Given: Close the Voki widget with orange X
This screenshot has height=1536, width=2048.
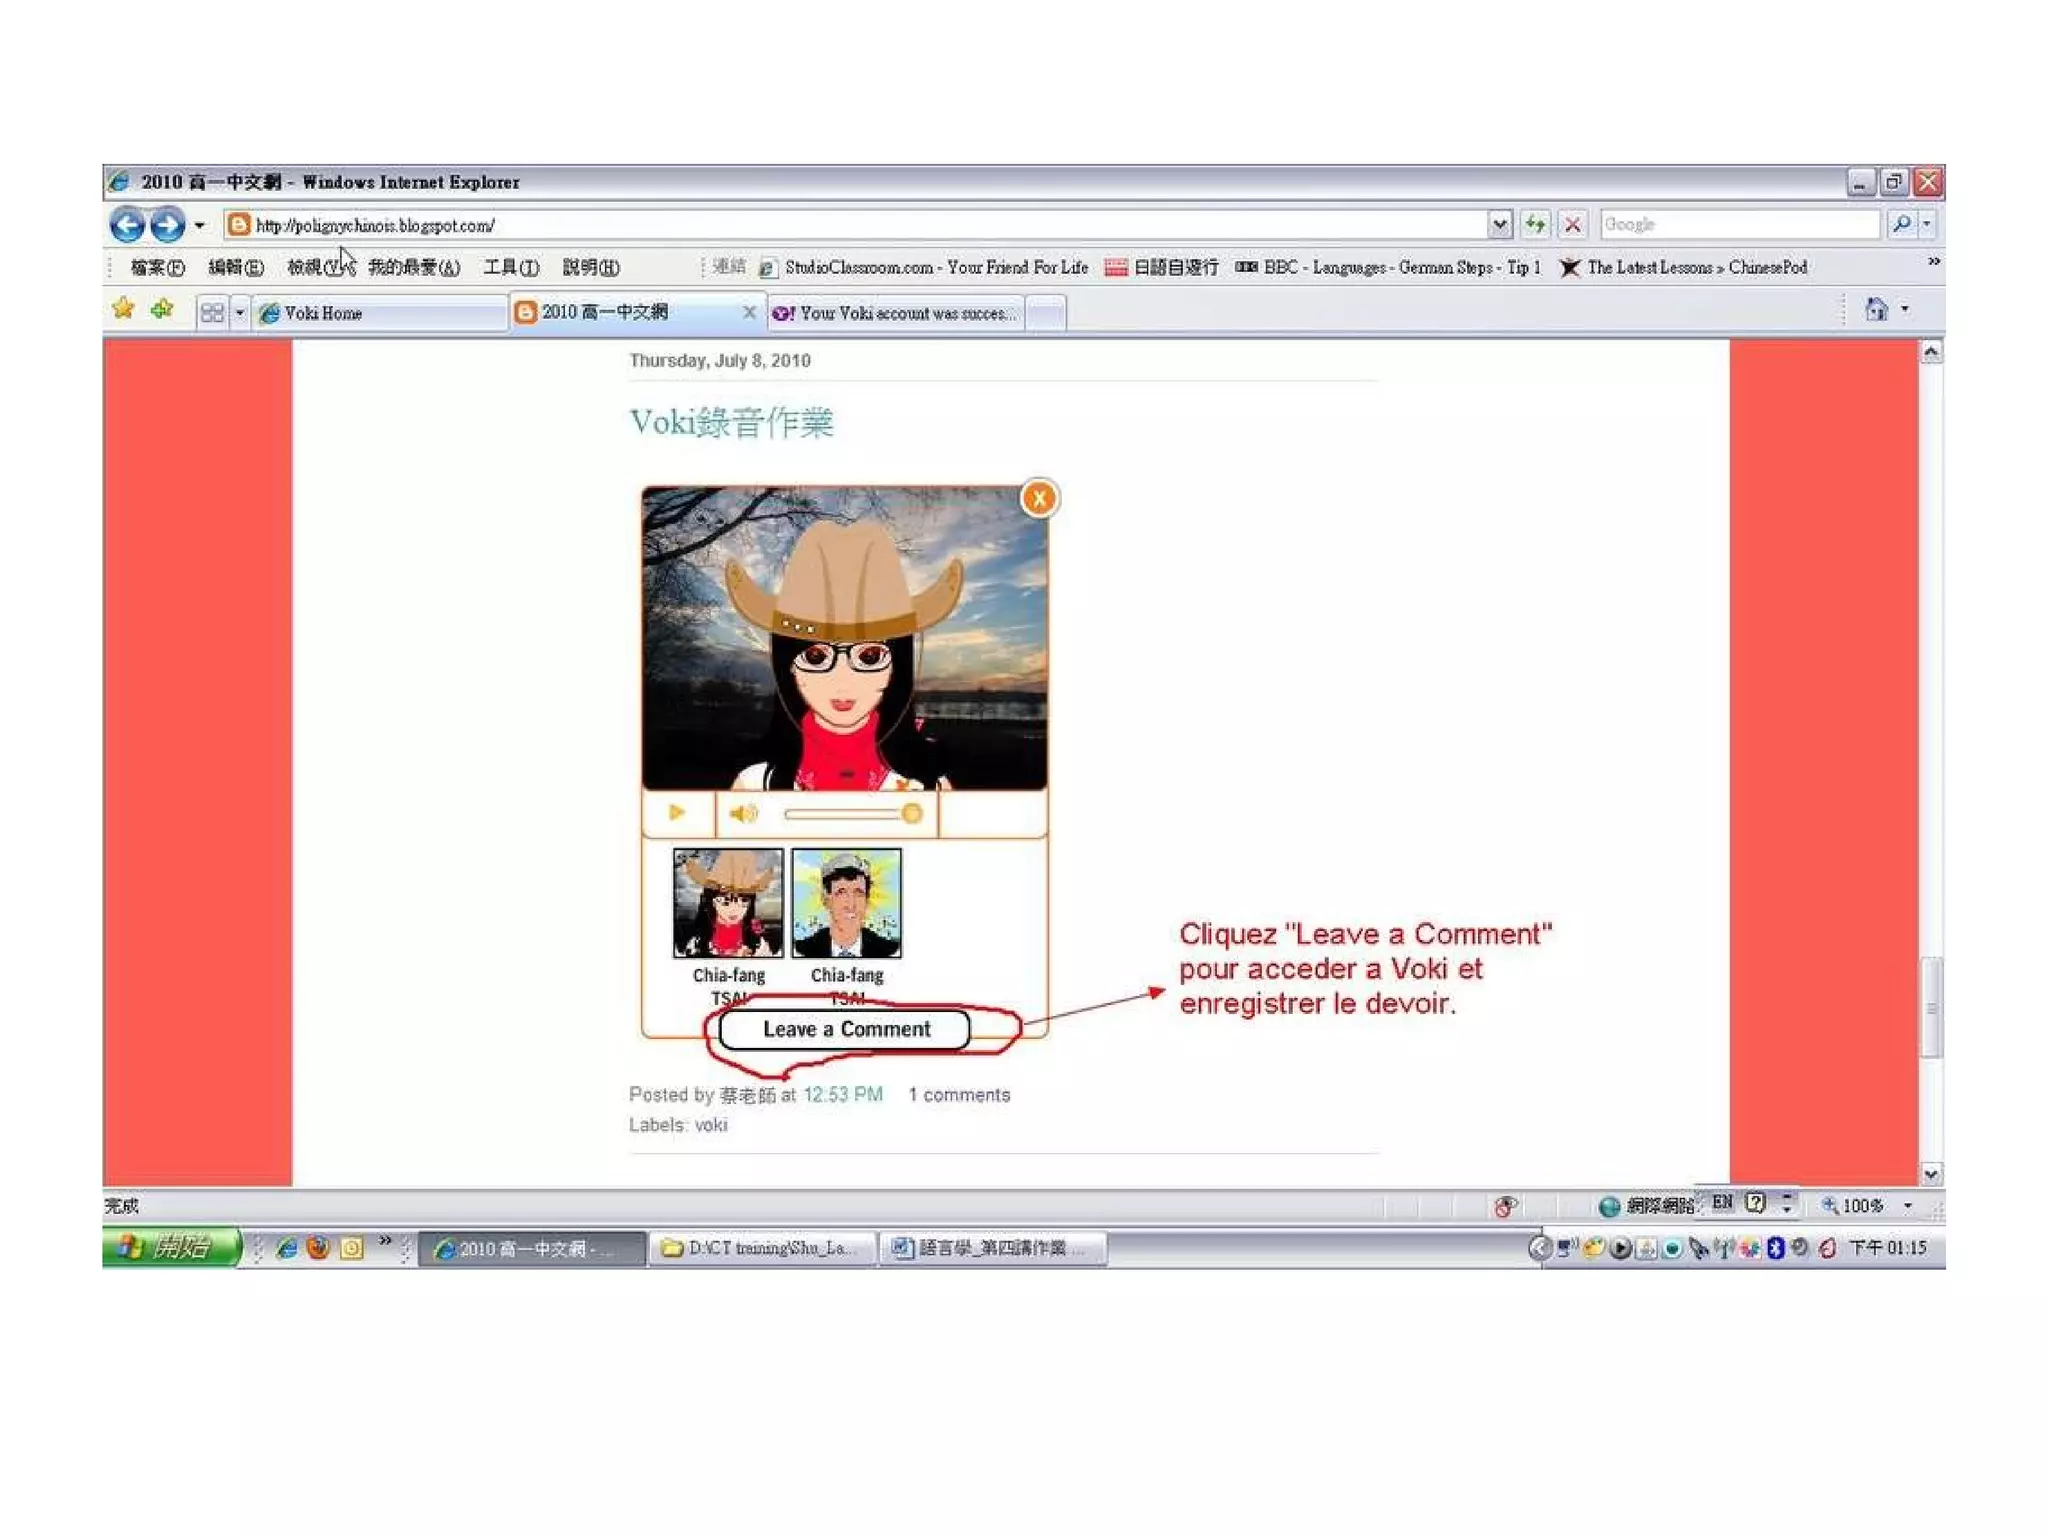Looking at the screenshot, I should tap(1039, 498).
